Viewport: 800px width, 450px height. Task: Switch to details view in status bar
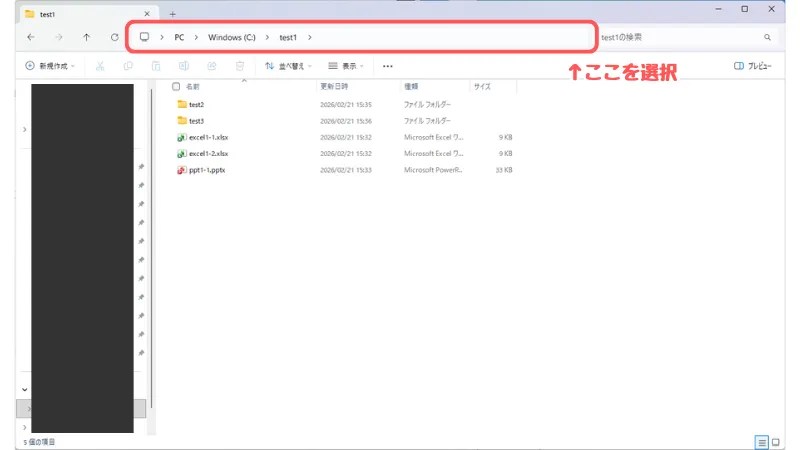(762, 442)
